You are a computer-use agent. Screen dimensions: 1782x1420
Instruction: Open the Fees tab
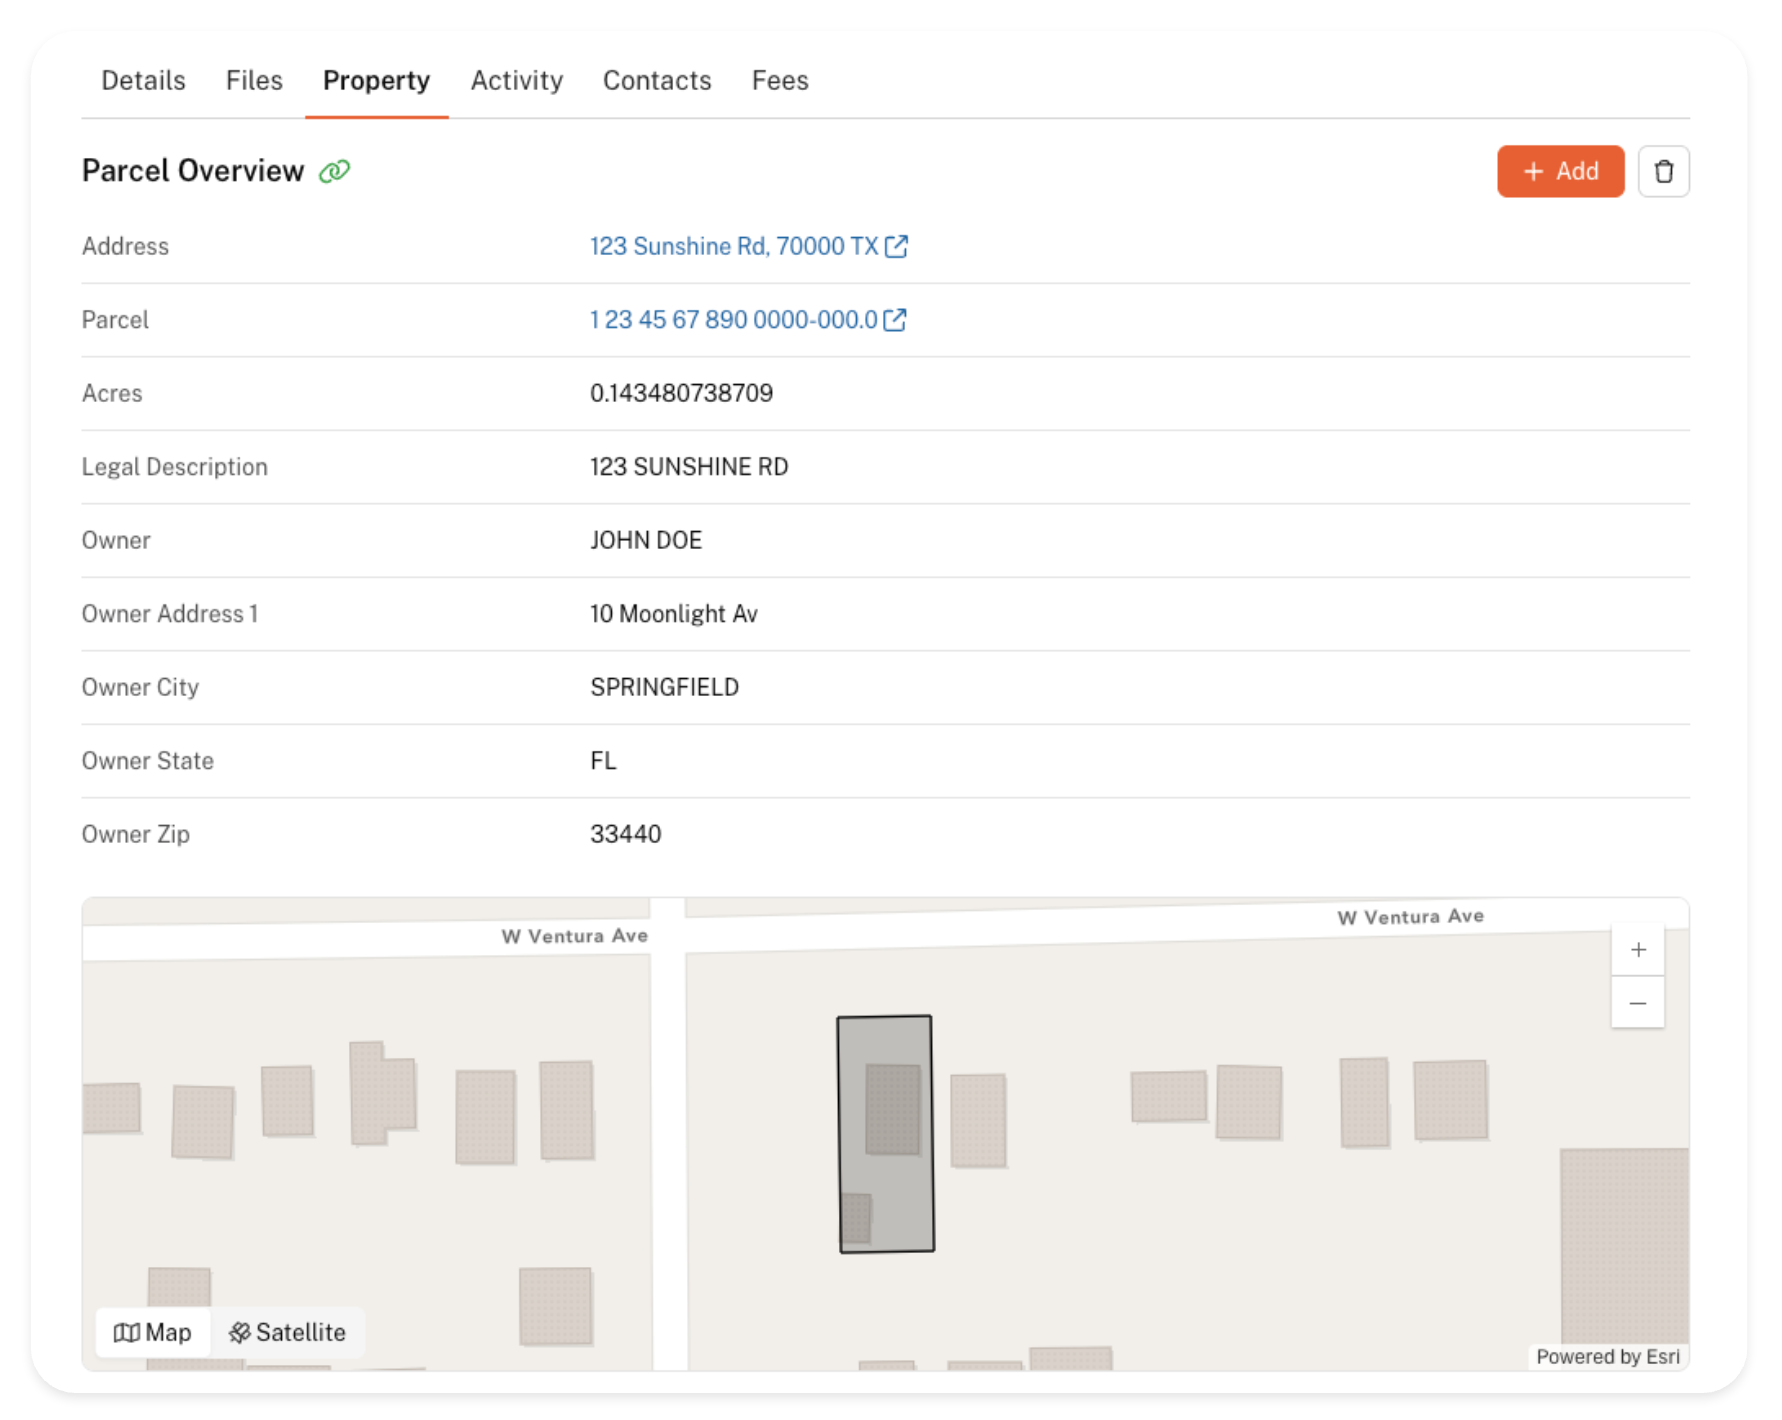click(780, 80)
